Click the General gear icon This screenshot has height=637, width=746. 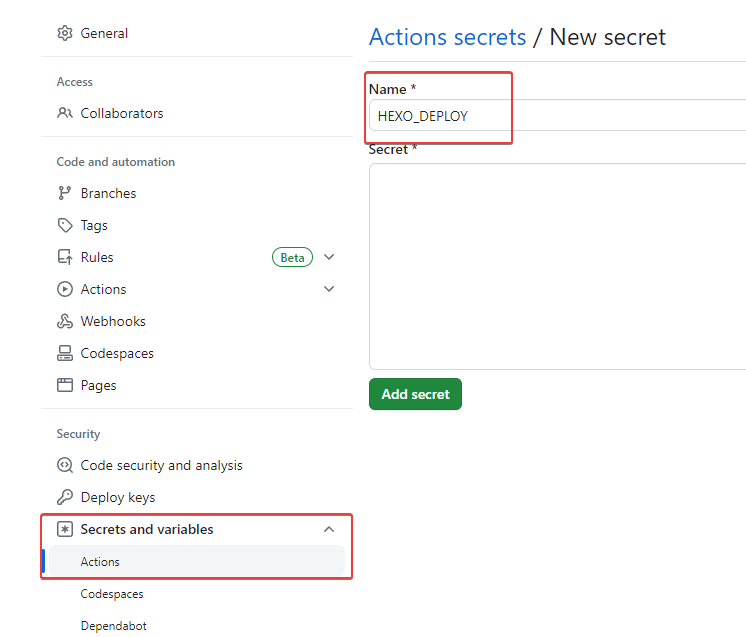click(x=65, y=33)
